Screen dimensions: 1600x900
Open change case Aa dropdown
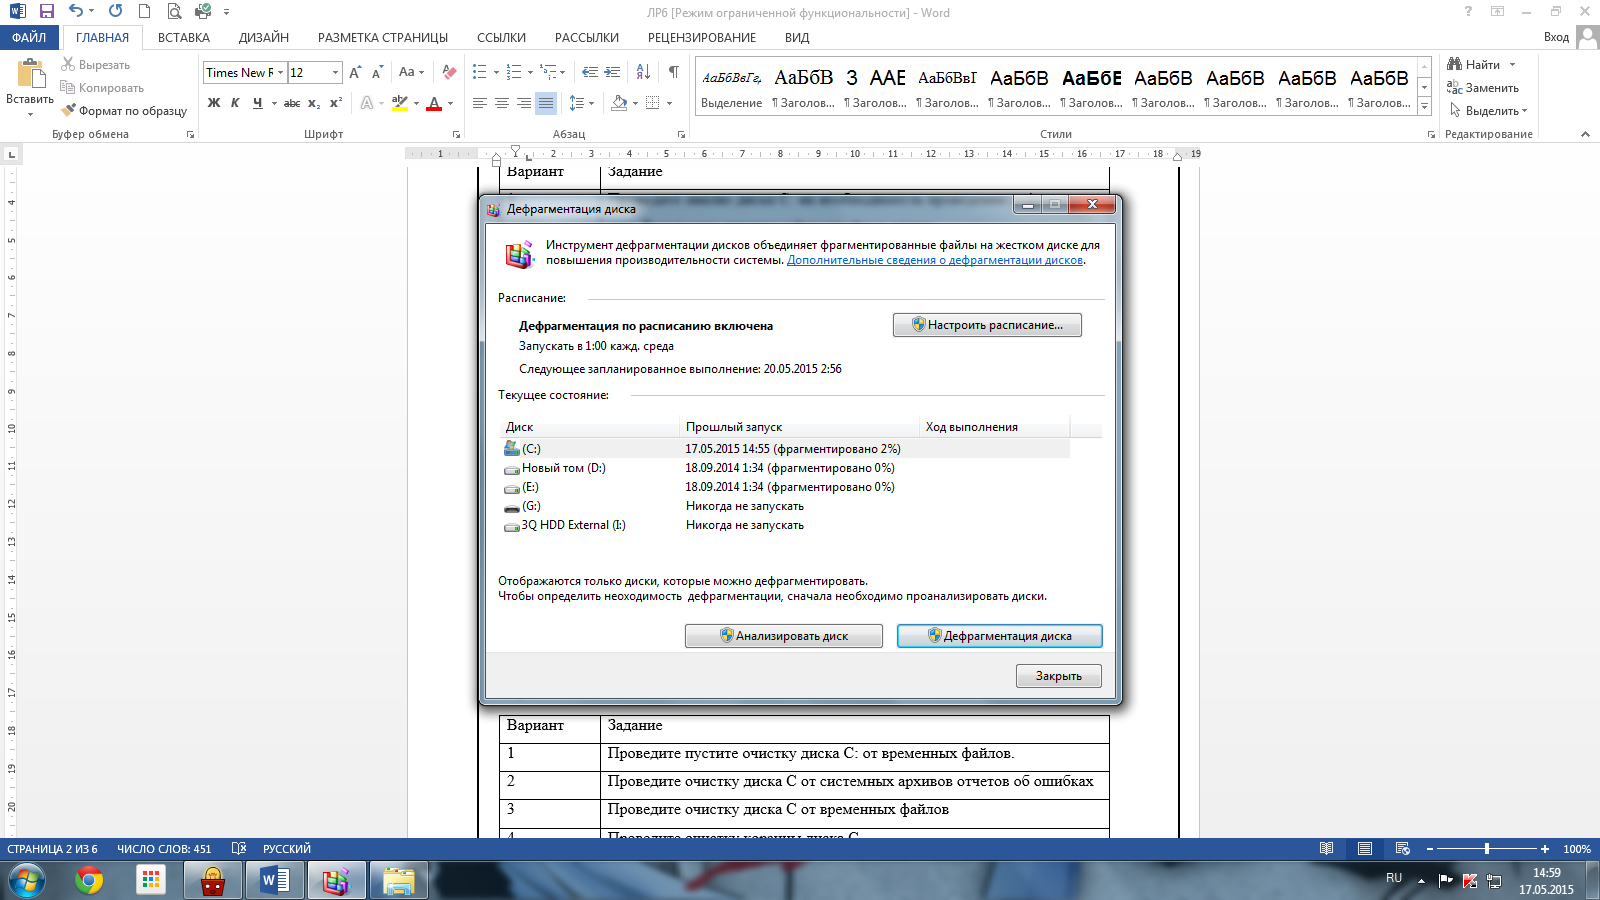(x=411, y=72)
